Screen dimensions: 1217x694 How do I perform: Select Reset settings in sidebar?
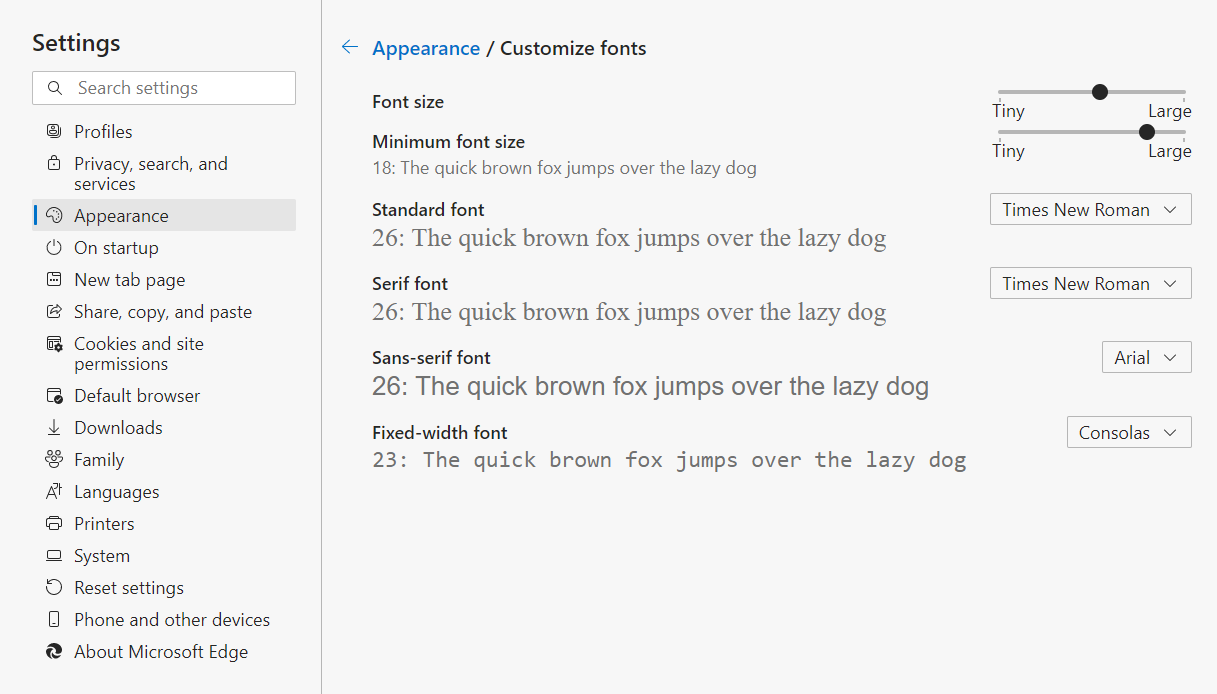coord(128,588)
